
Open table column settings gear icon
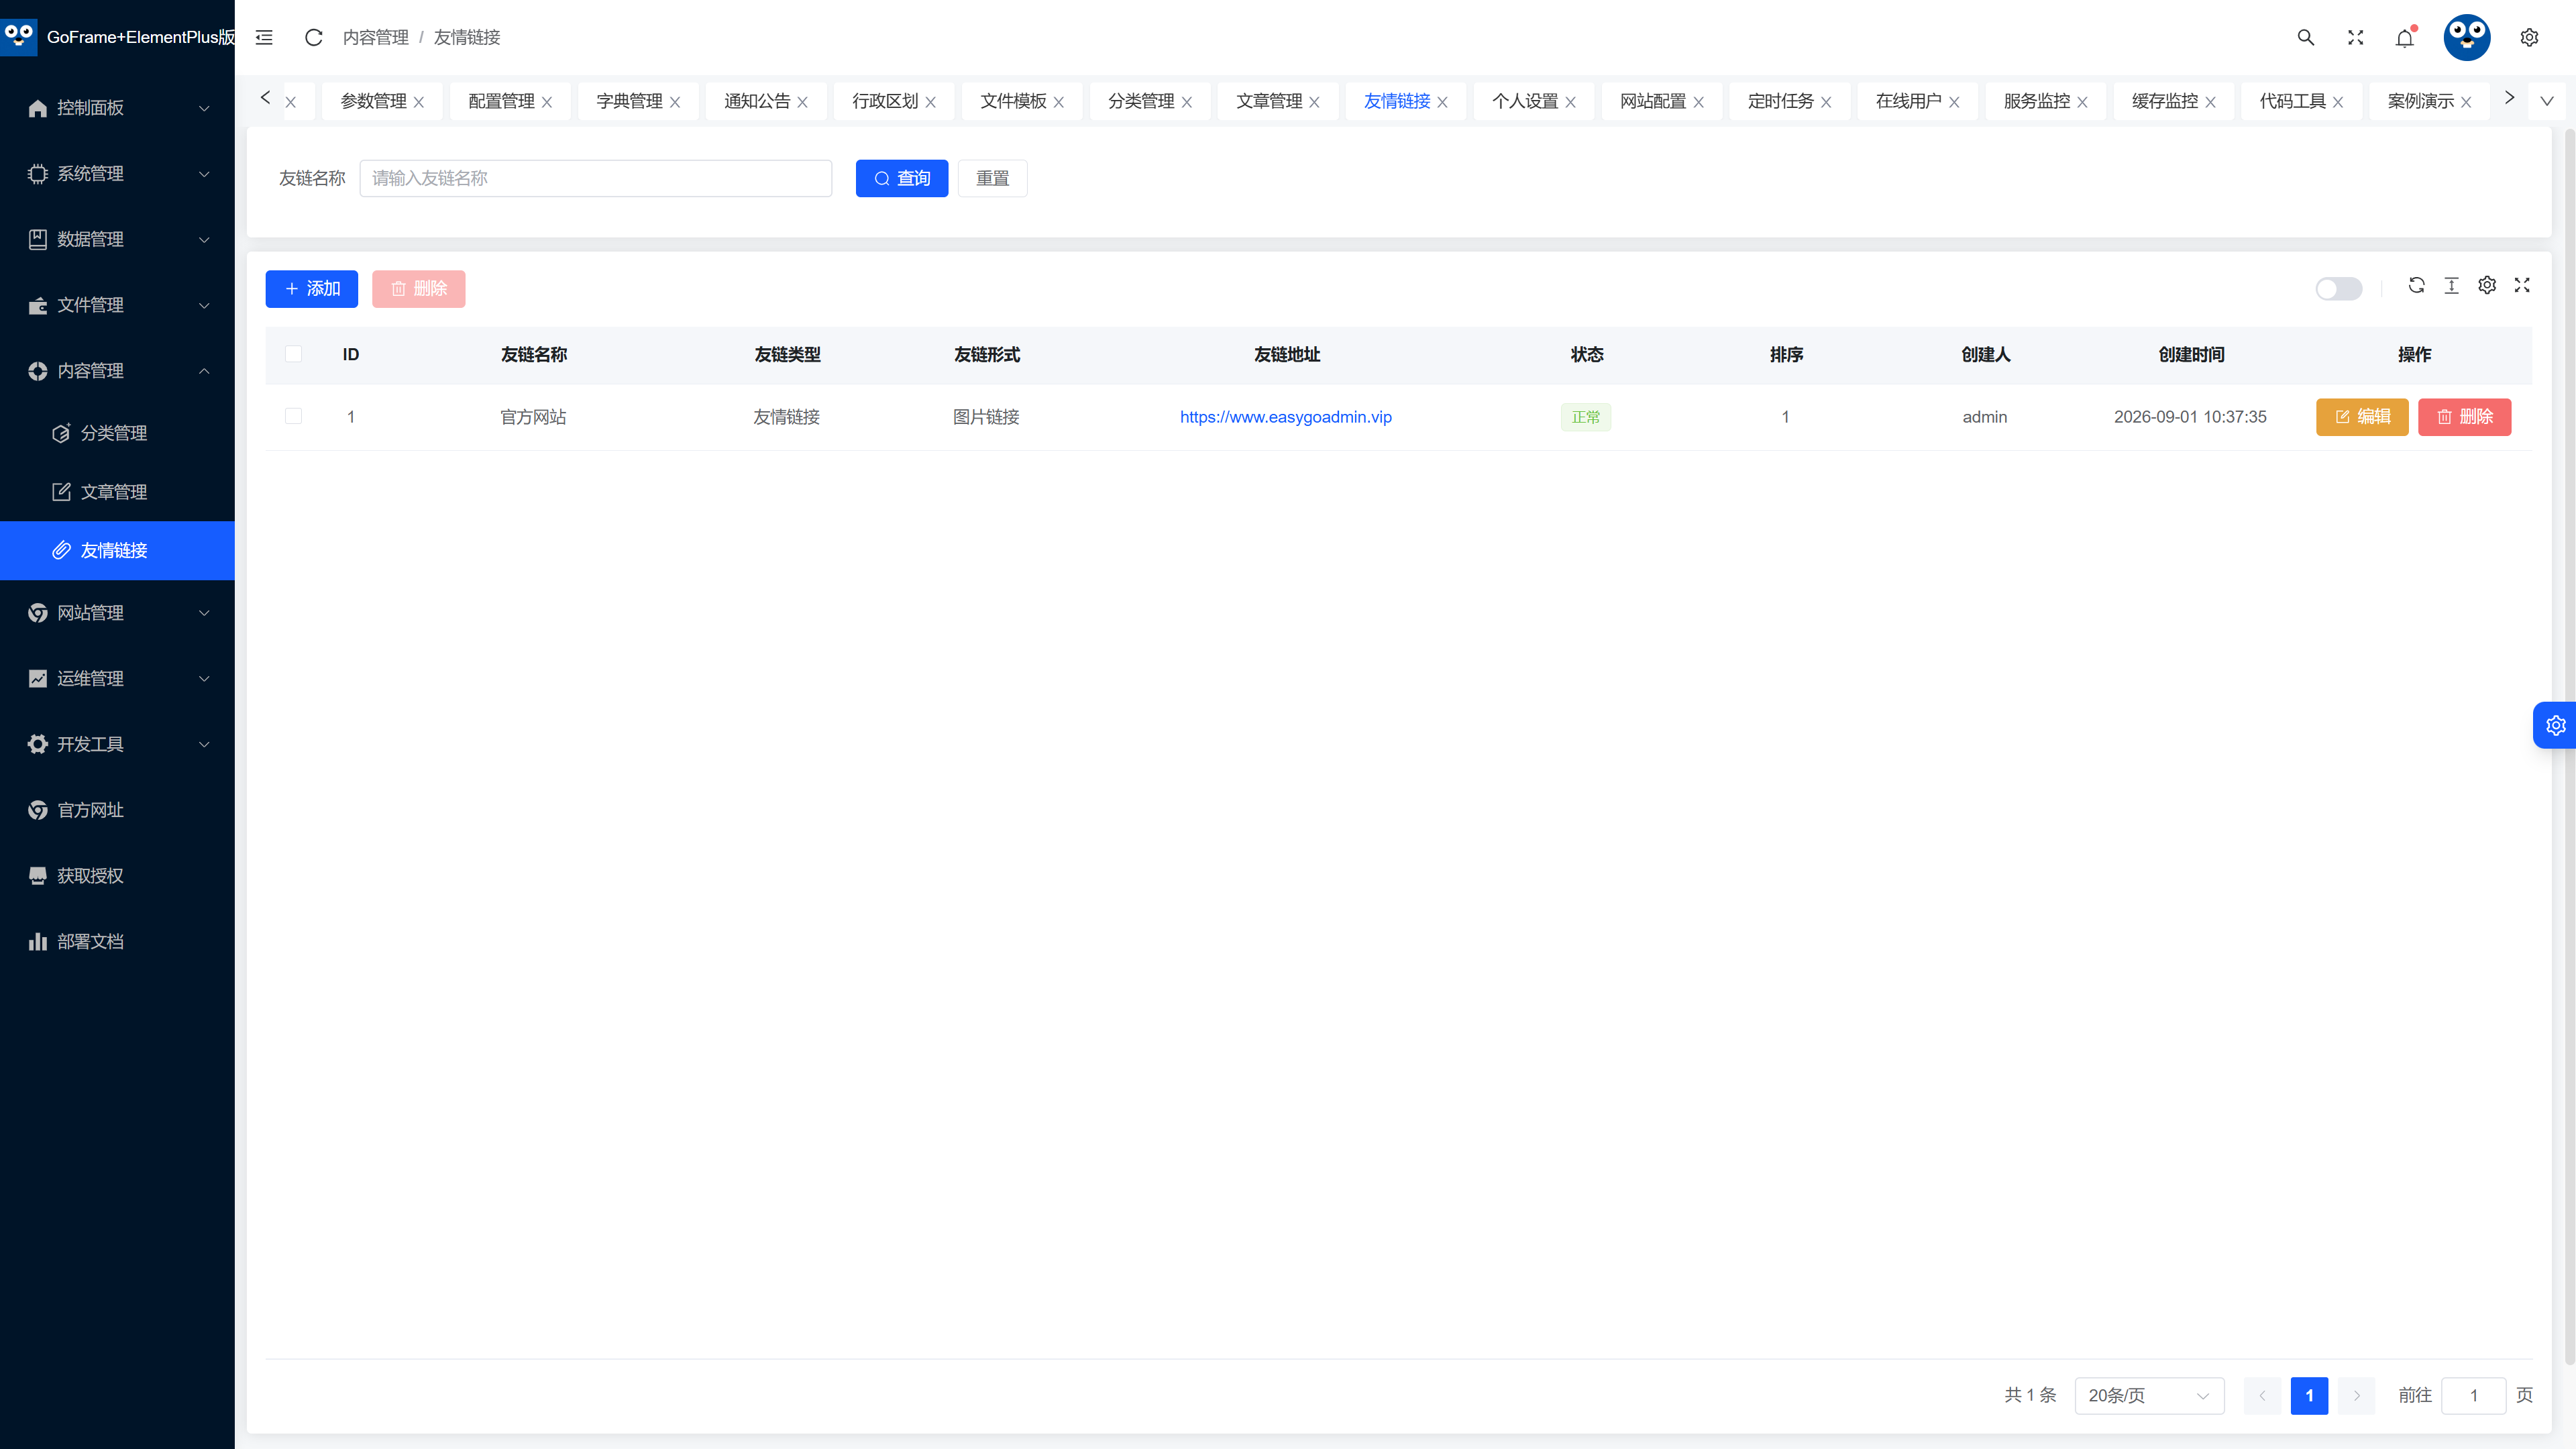(2487, 285)
